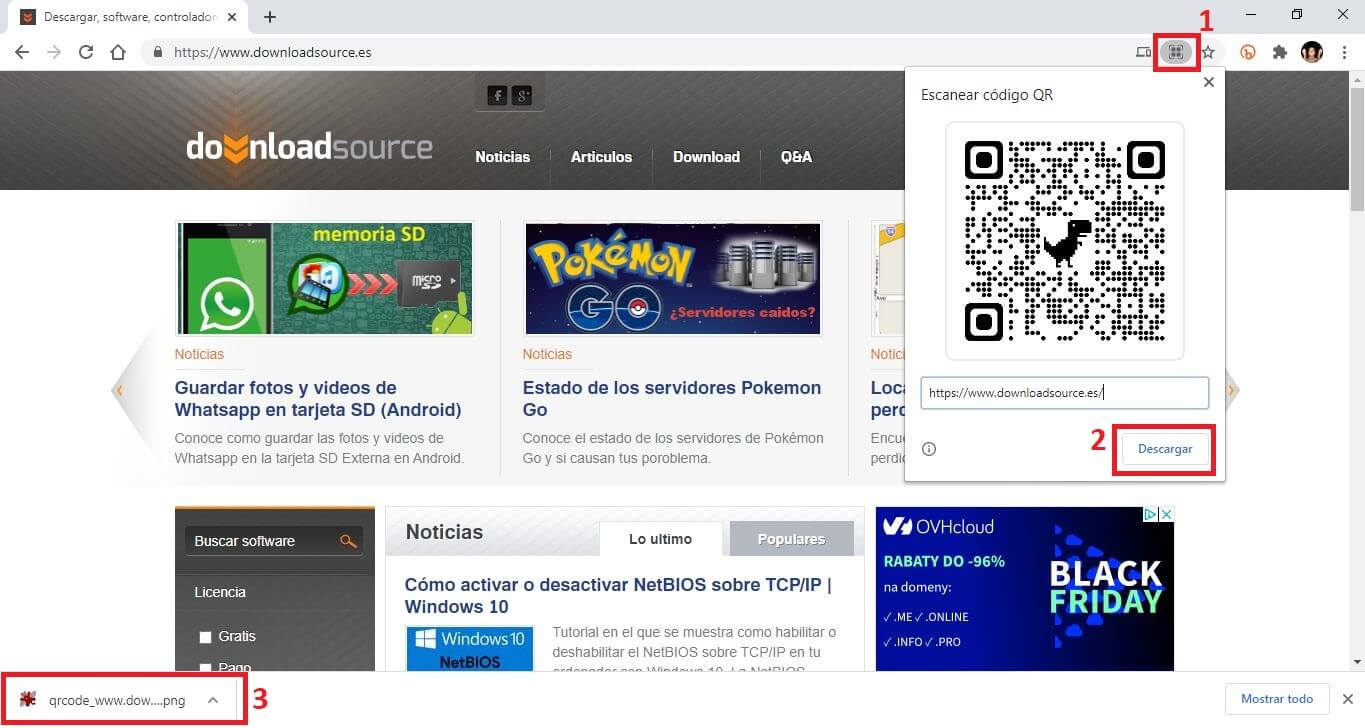Click the Descargar button

[1165, 449]
